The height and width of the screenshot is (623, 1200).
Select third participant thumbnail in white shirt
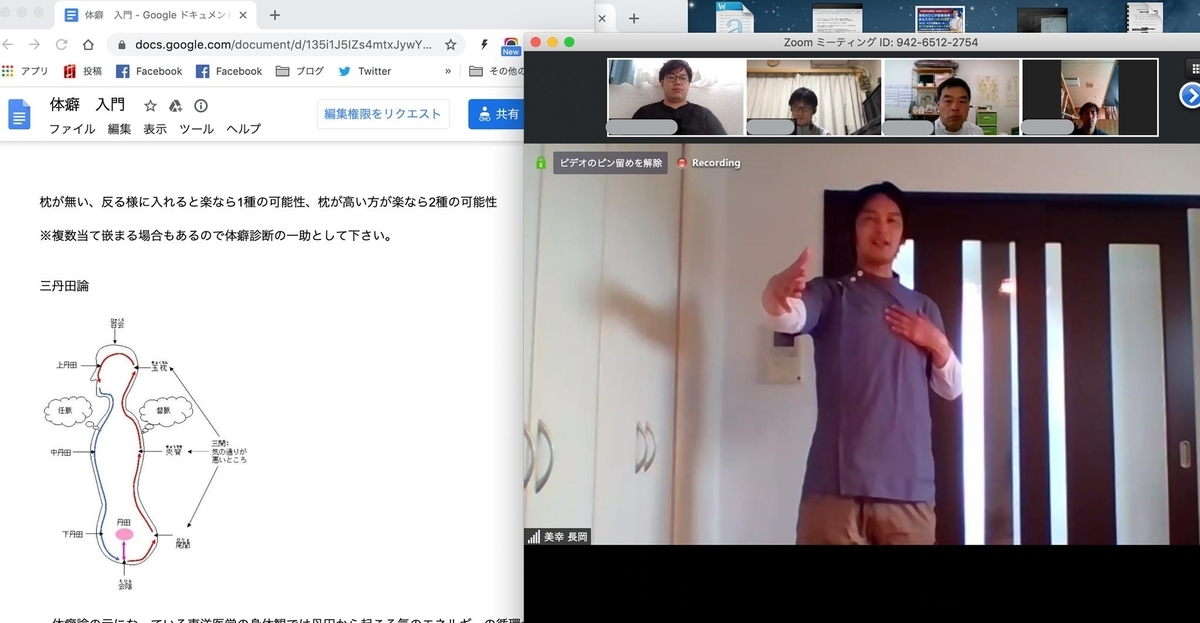point(952,97)
